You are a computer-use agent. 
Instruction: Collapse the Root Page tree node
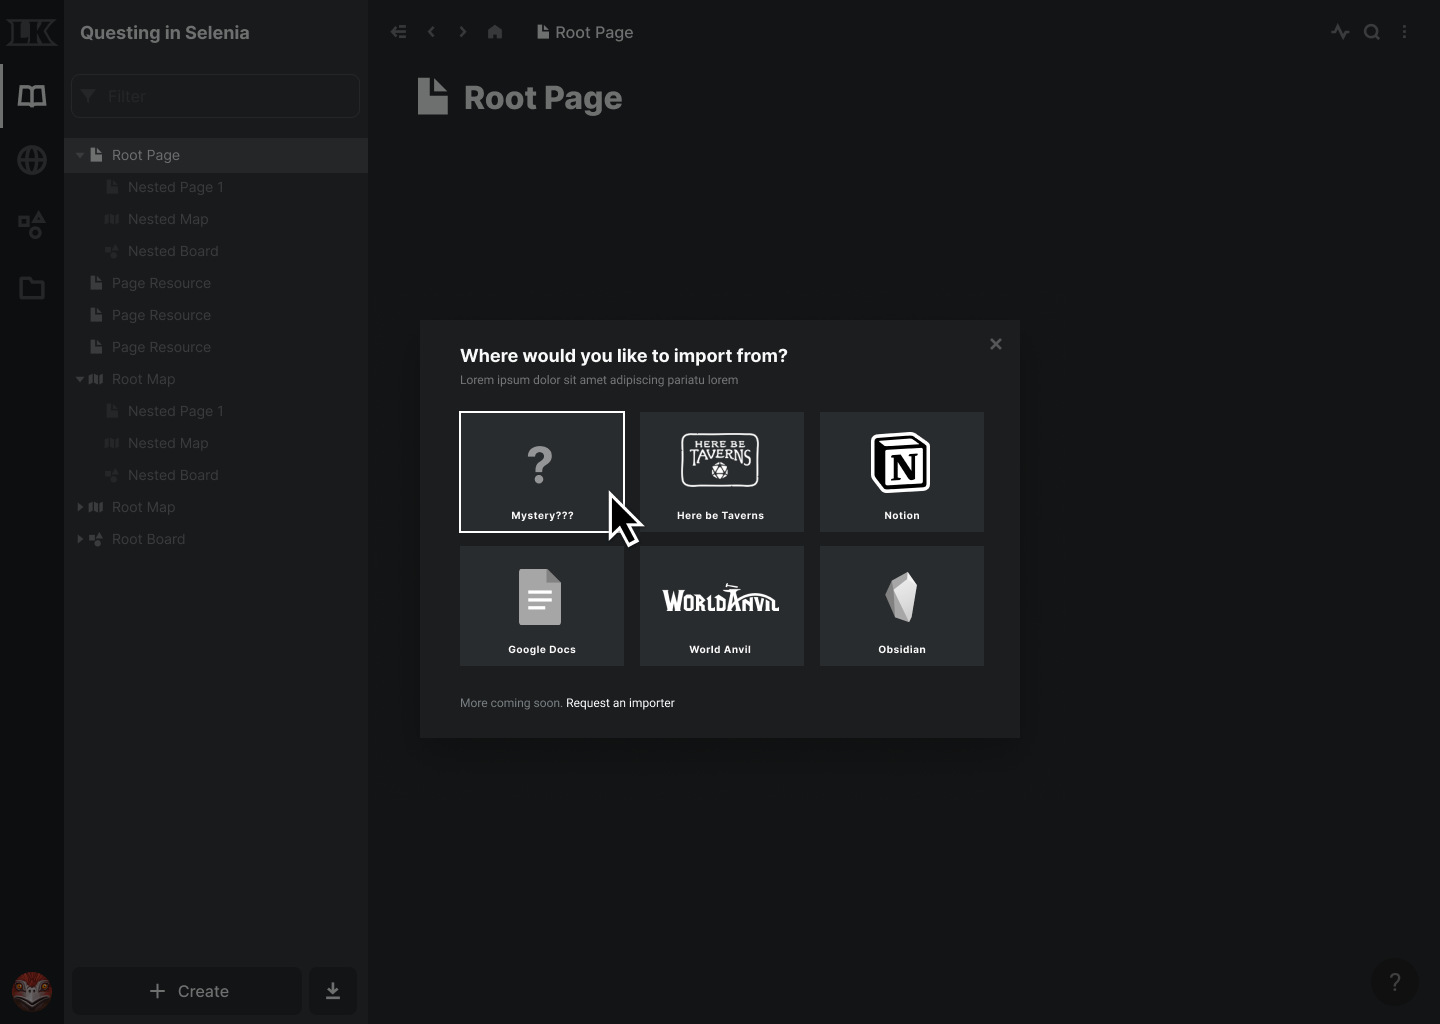(x=80, y=155)
